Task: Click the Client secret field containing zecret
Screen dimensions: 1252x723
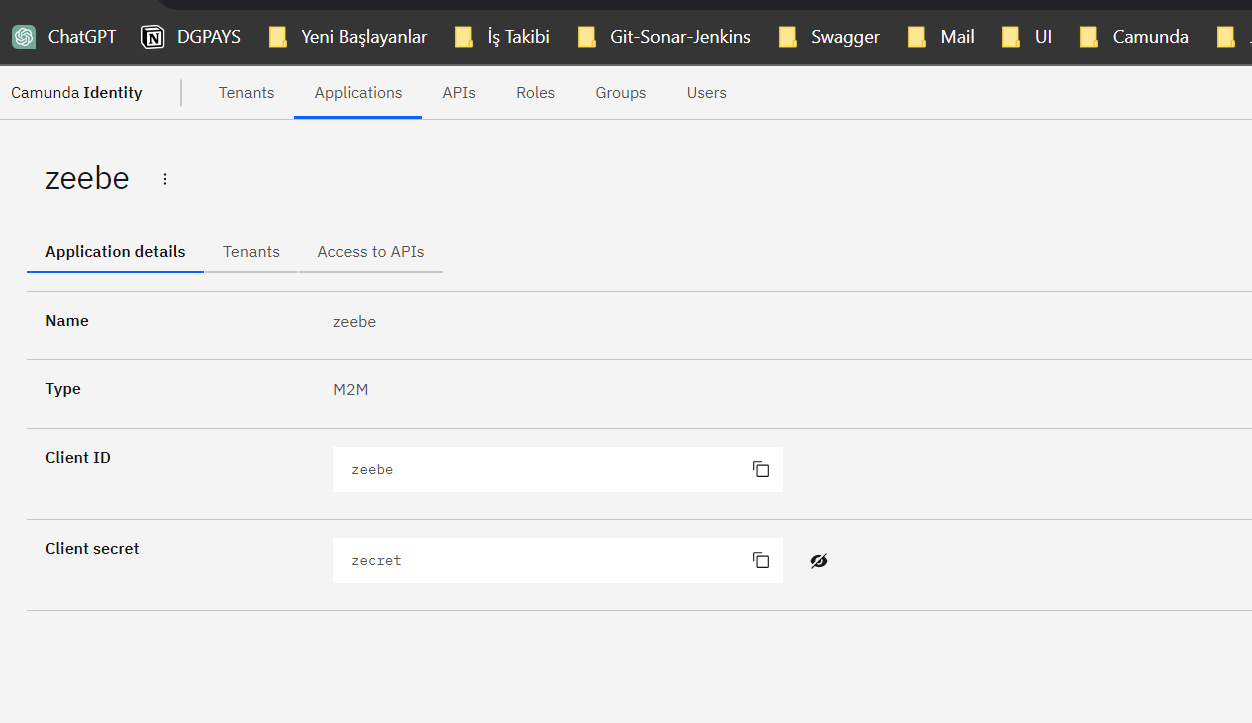Action: point(558,560)
